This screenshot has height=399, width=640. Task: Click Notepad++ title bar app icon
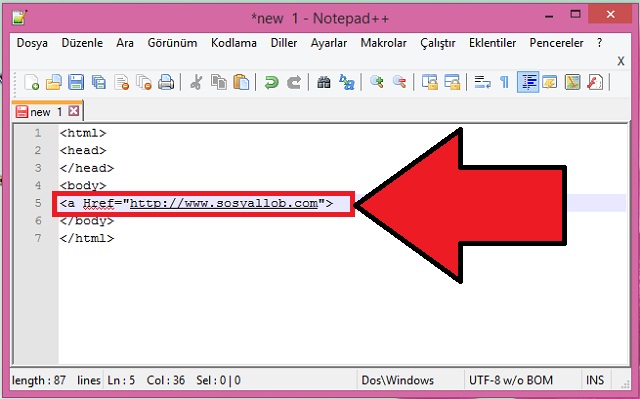pos(20,18)
